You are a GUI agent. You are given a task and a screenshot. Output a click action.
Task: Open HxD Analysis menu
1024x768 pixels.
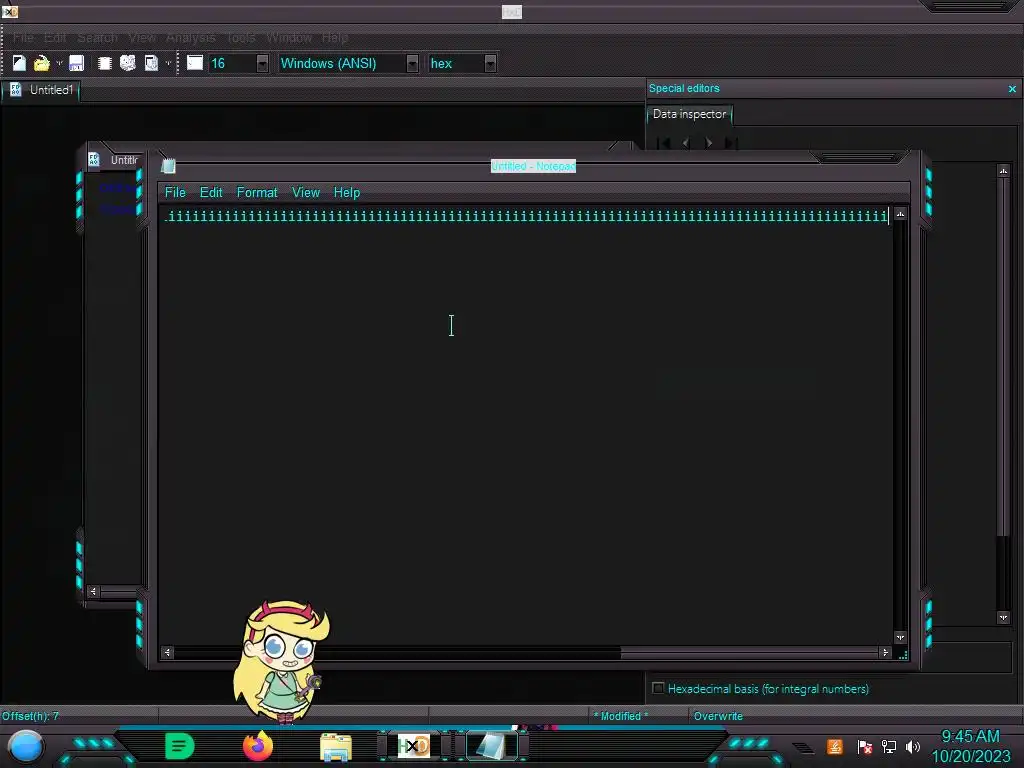click(190, 38)
